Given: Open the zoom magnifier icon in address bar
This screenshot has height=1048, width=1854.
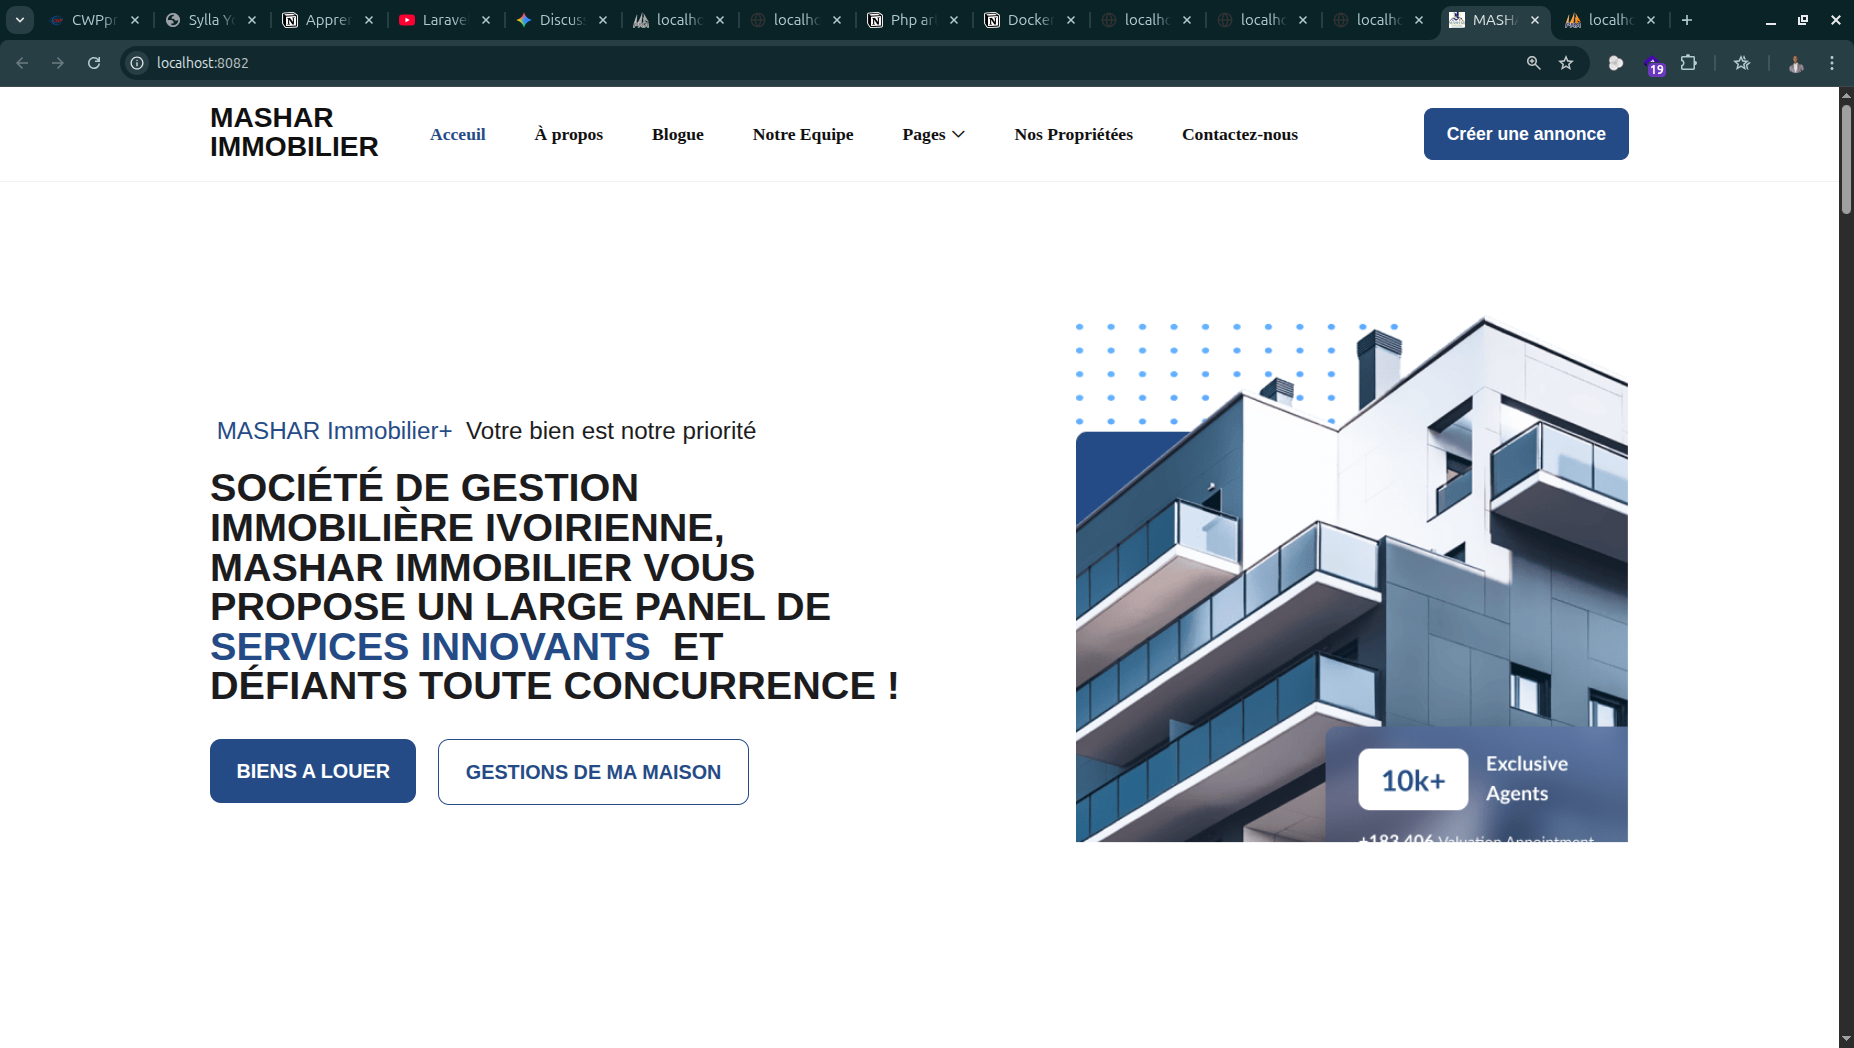Looking at the screenshot, I should point(1533,63).
